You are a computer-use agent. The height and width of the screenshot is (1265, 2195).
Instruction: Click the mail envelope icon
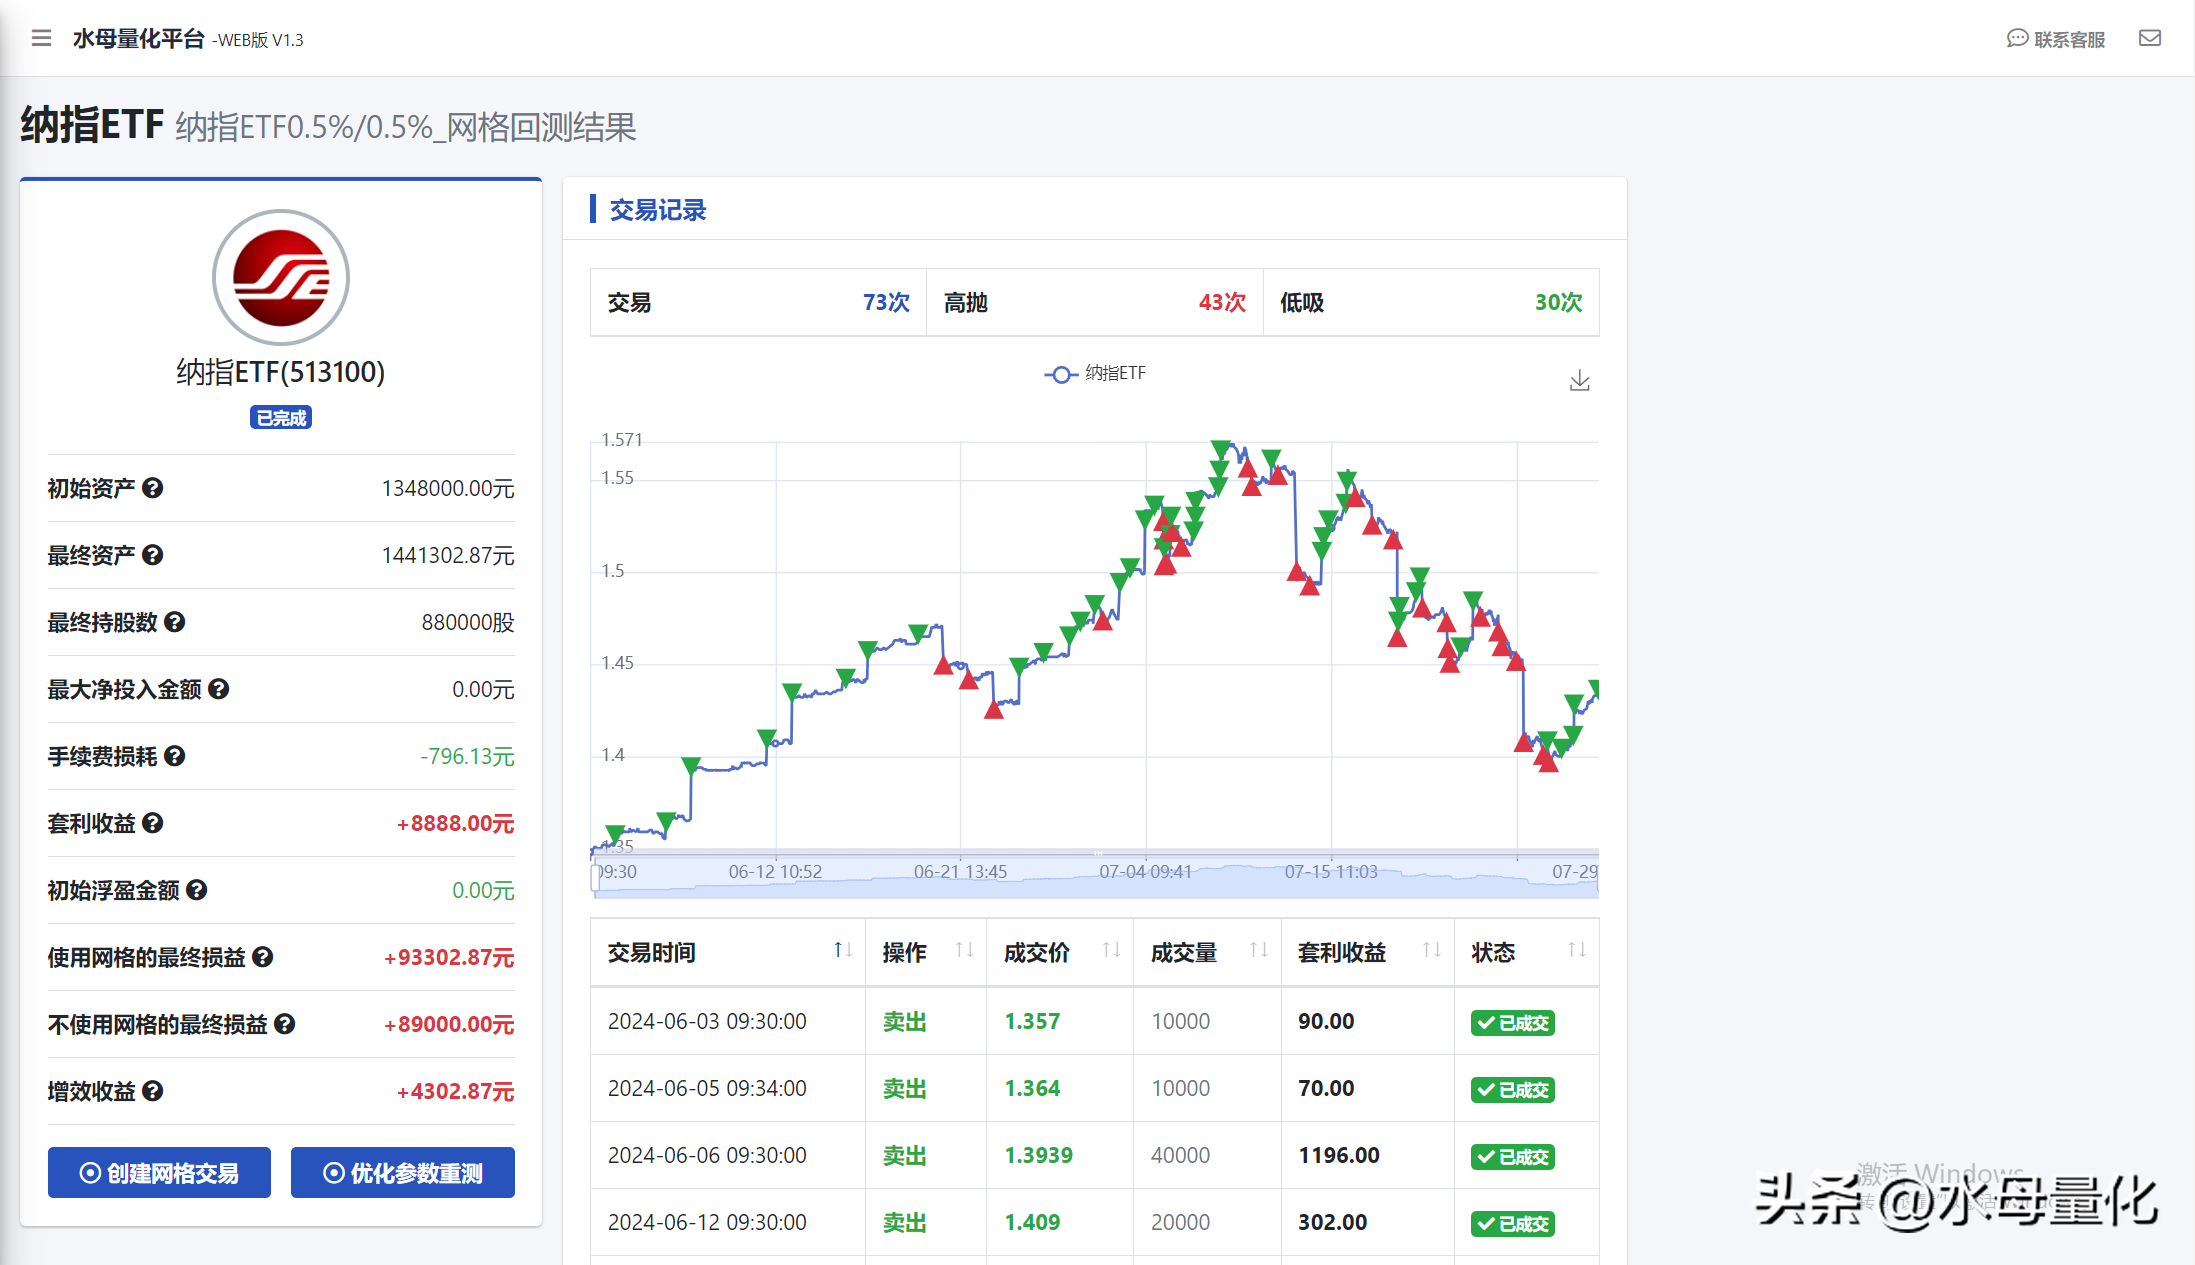coord(2149,38)
